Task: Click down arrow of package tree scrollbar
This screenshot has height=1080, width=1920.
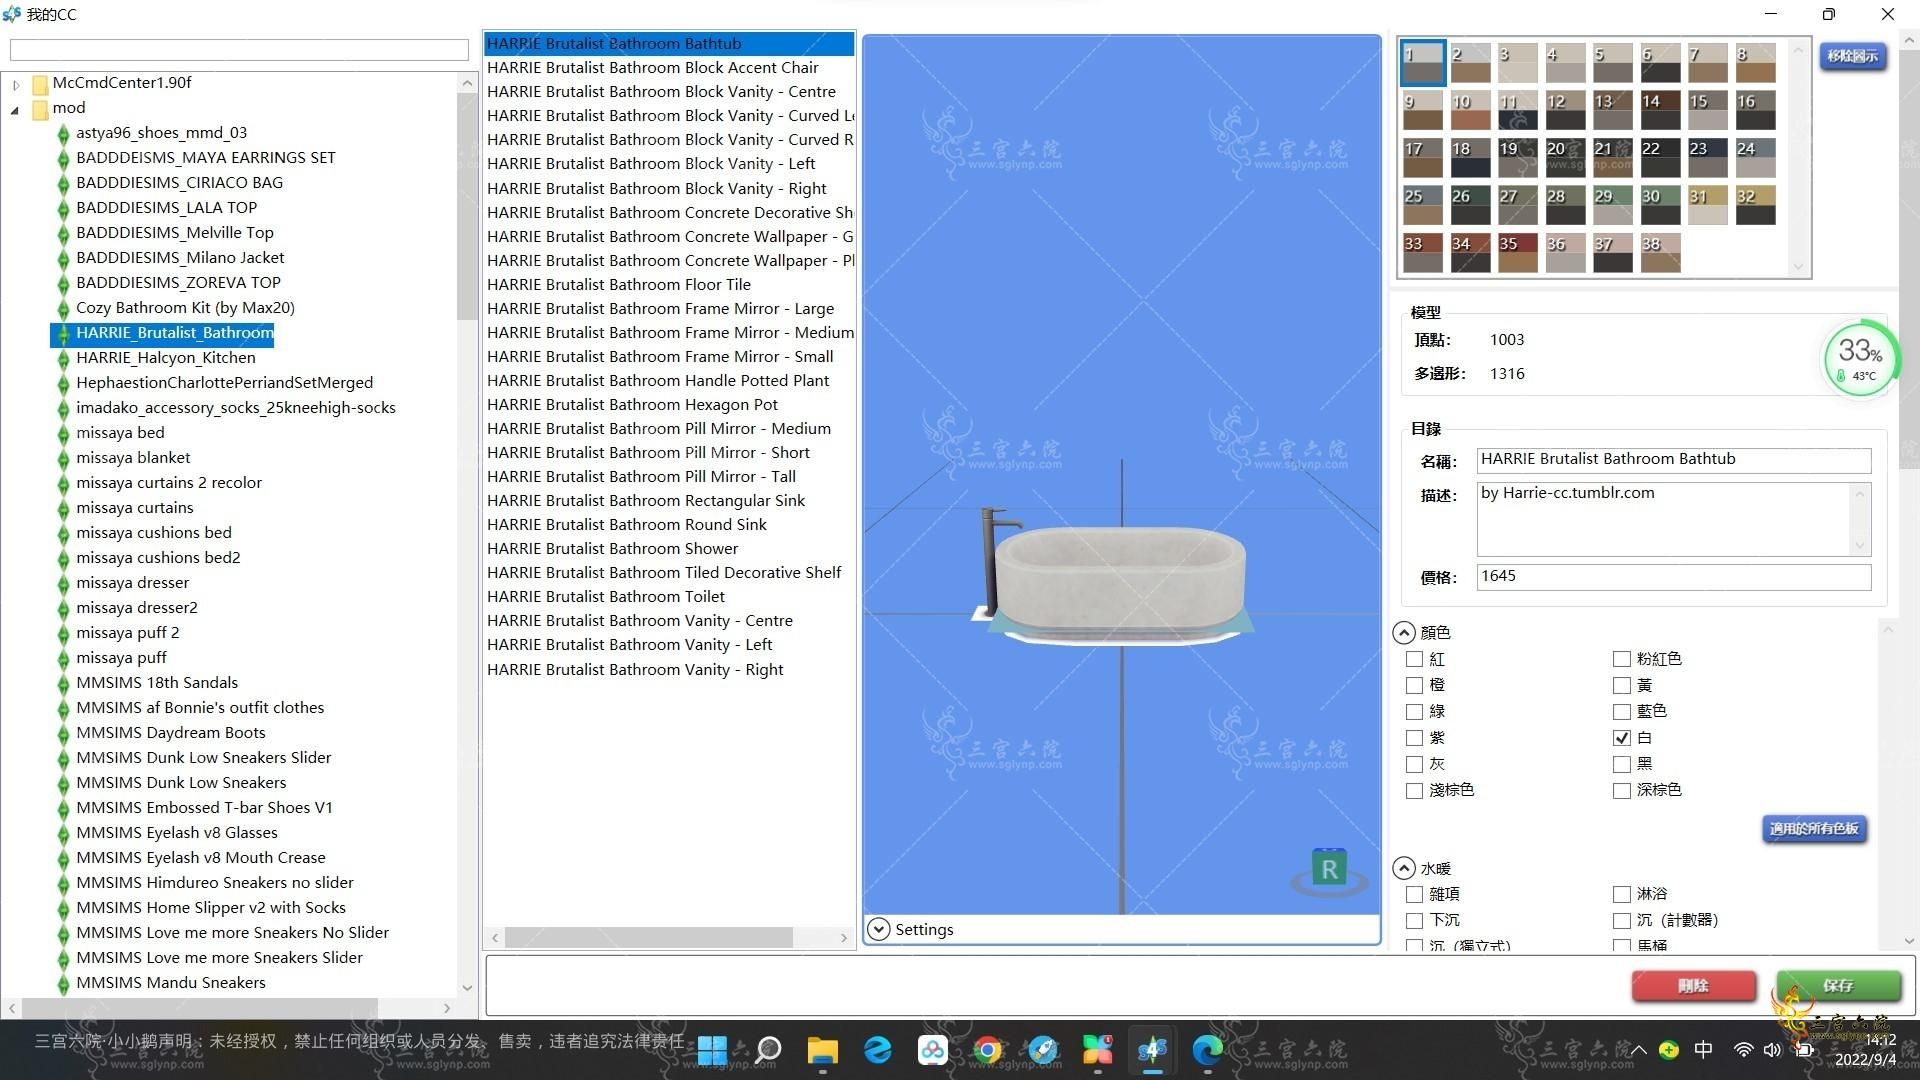Action: click(x=467, y=988)
